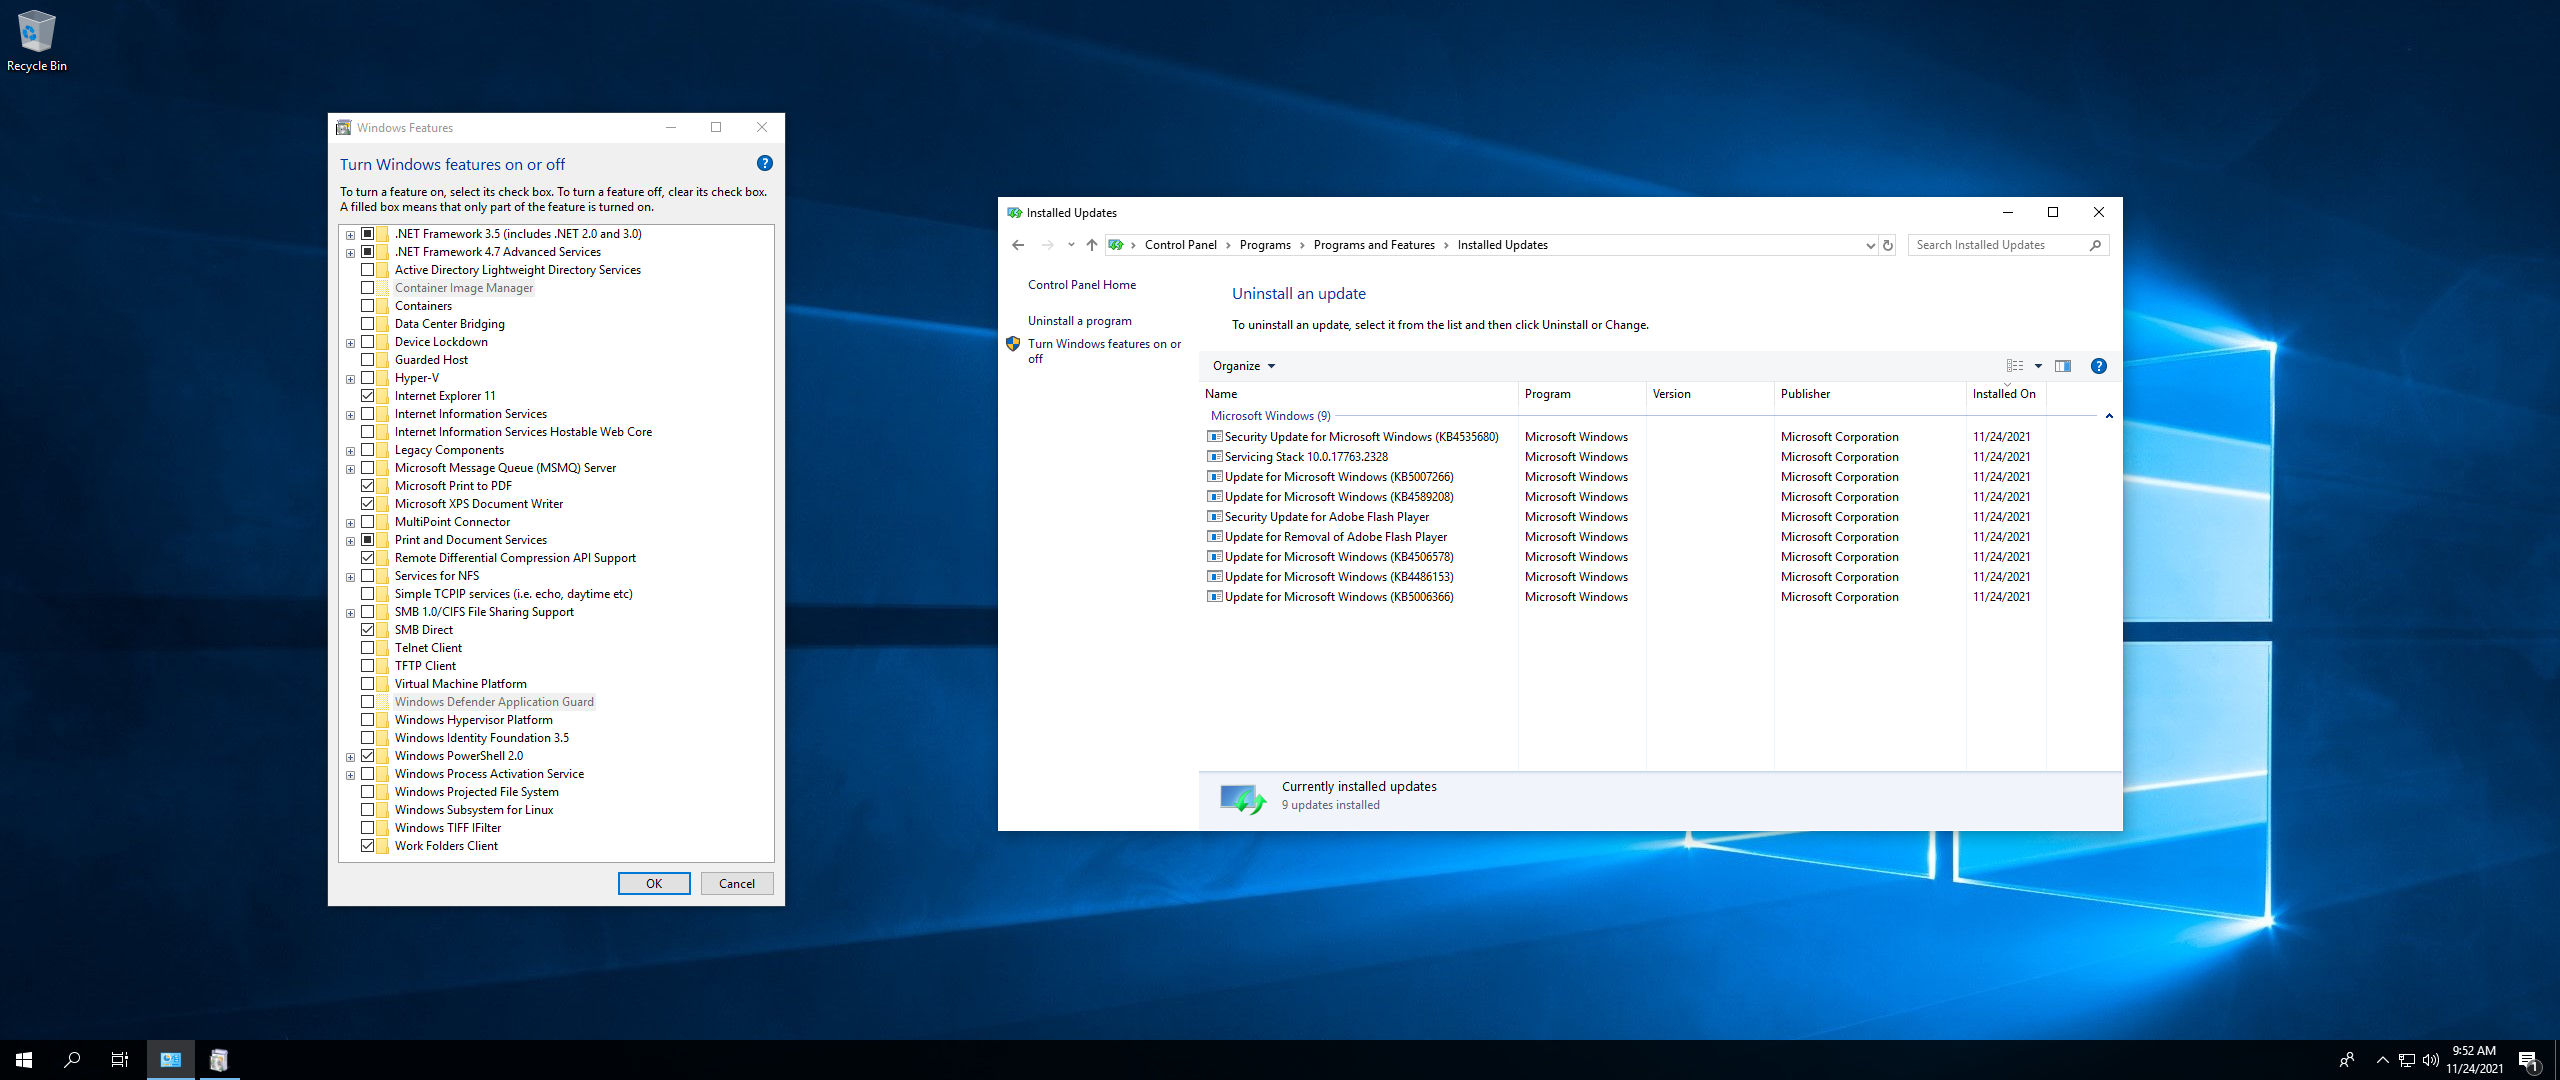Click the search magnifier in Installed Updates
Screen dimensions: 2560x1080
pos(2095,245)
